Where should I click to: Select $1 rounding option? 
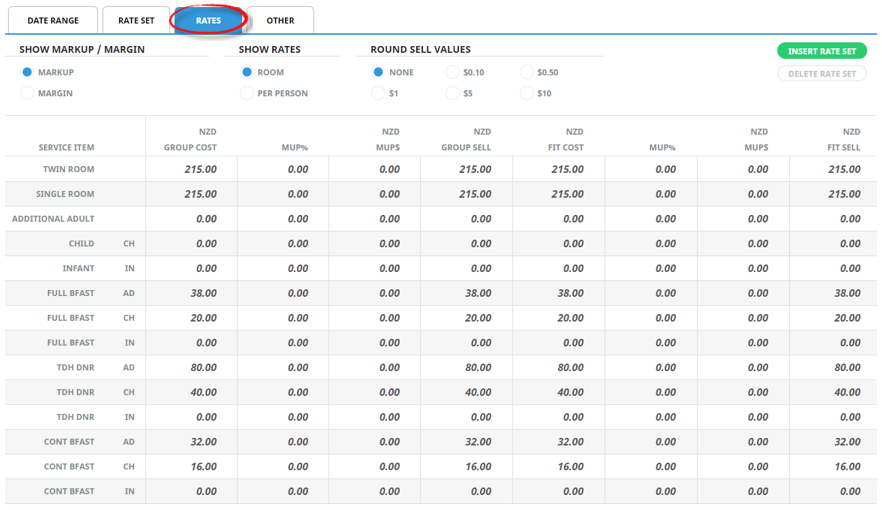click(379, 93)
